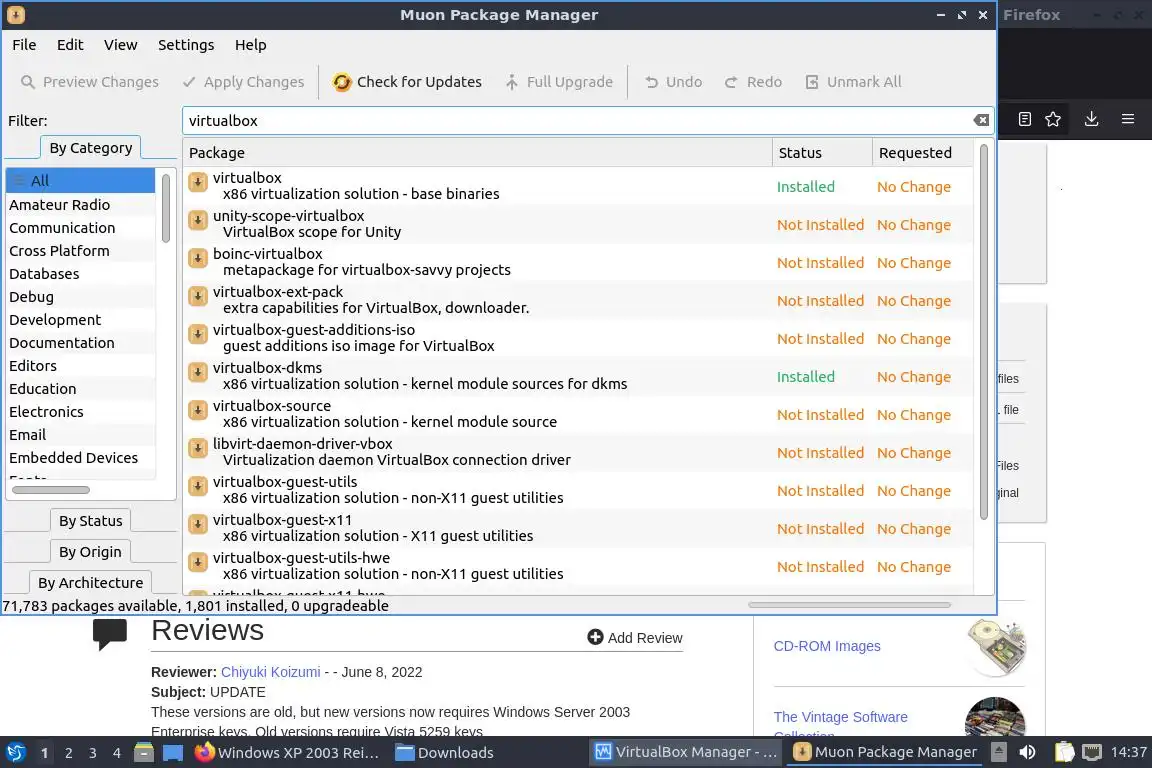Launch the file manager taskbar icon
Image resolution: width=1152 pixels, height=768 pixels.
(x=144, y=753)
